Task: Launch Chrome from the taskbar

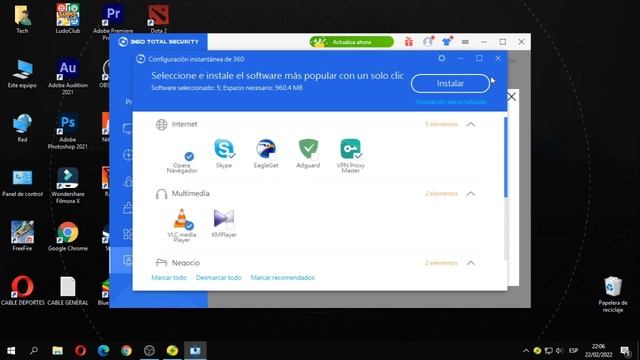Action: coord(126,351)
